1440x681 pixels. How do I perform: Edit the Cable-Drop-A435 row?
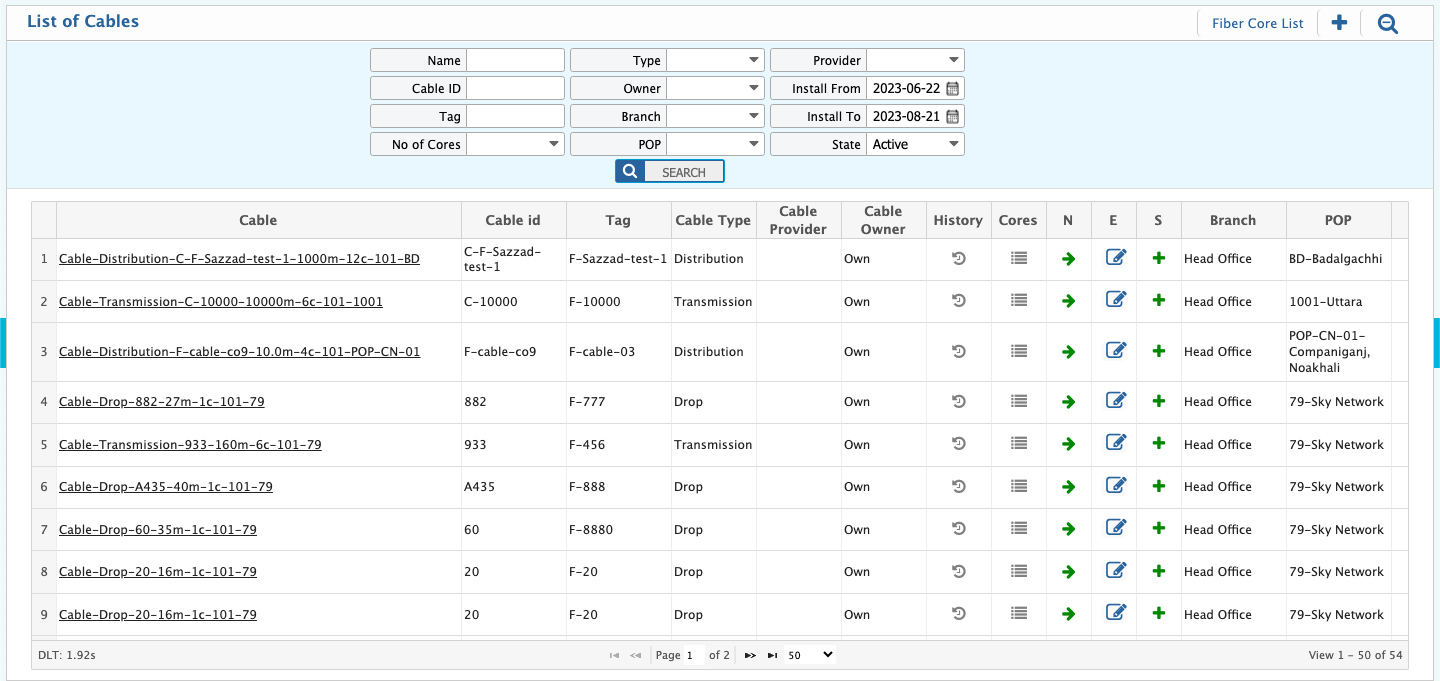(1115, 486)
